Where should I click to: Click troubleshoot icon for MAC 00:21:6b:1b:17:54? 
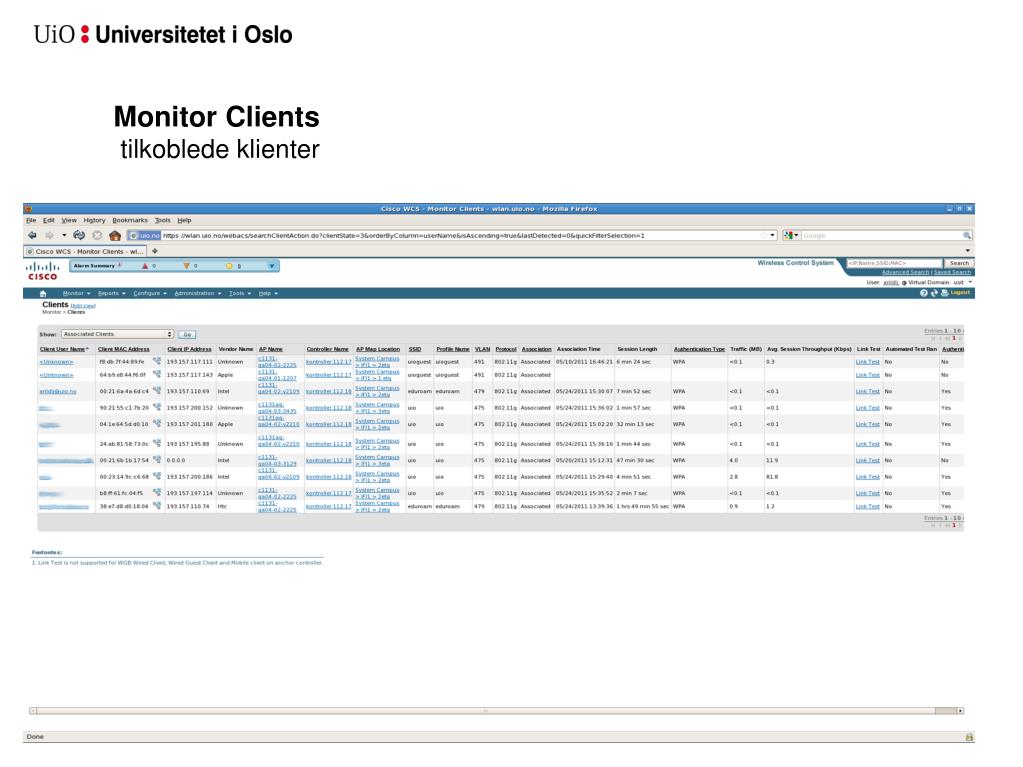157,459
